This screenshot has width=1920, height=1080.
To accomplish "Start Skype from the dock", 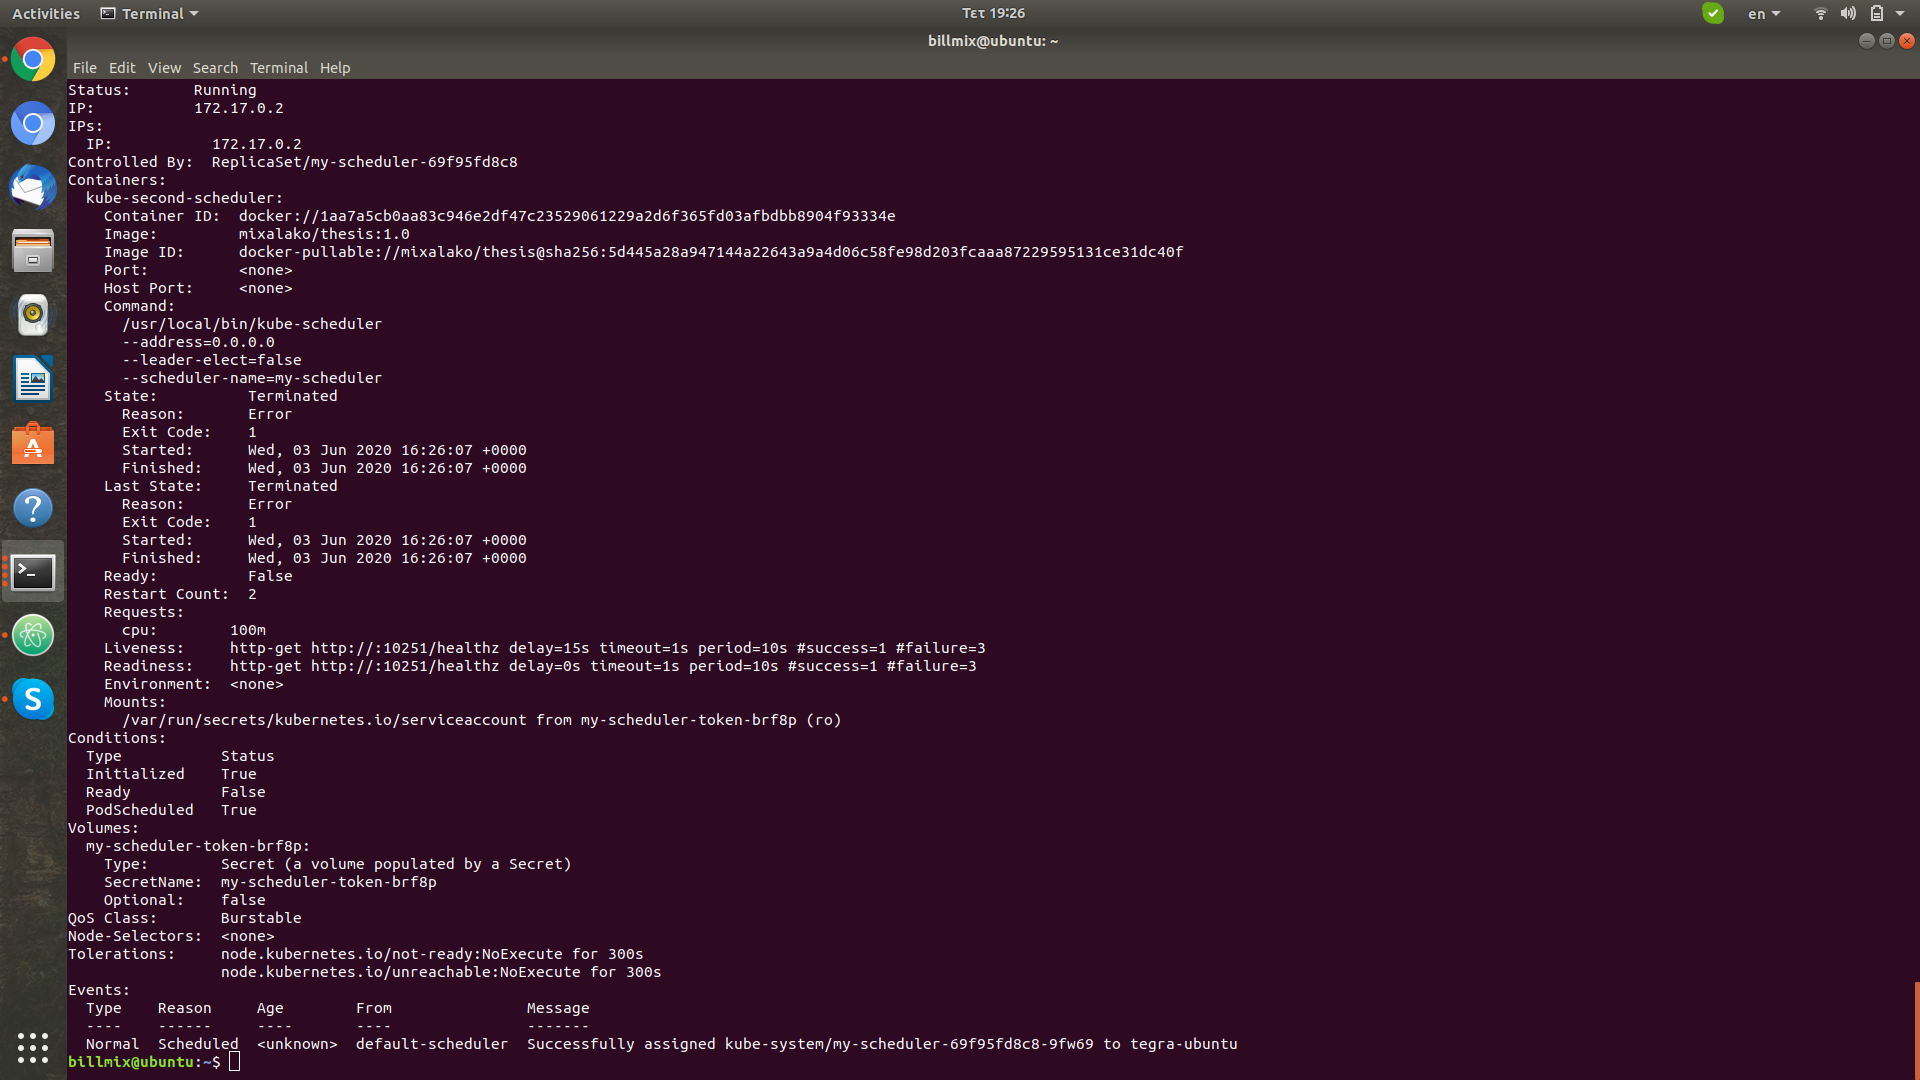I will click(x=33, y=699).
